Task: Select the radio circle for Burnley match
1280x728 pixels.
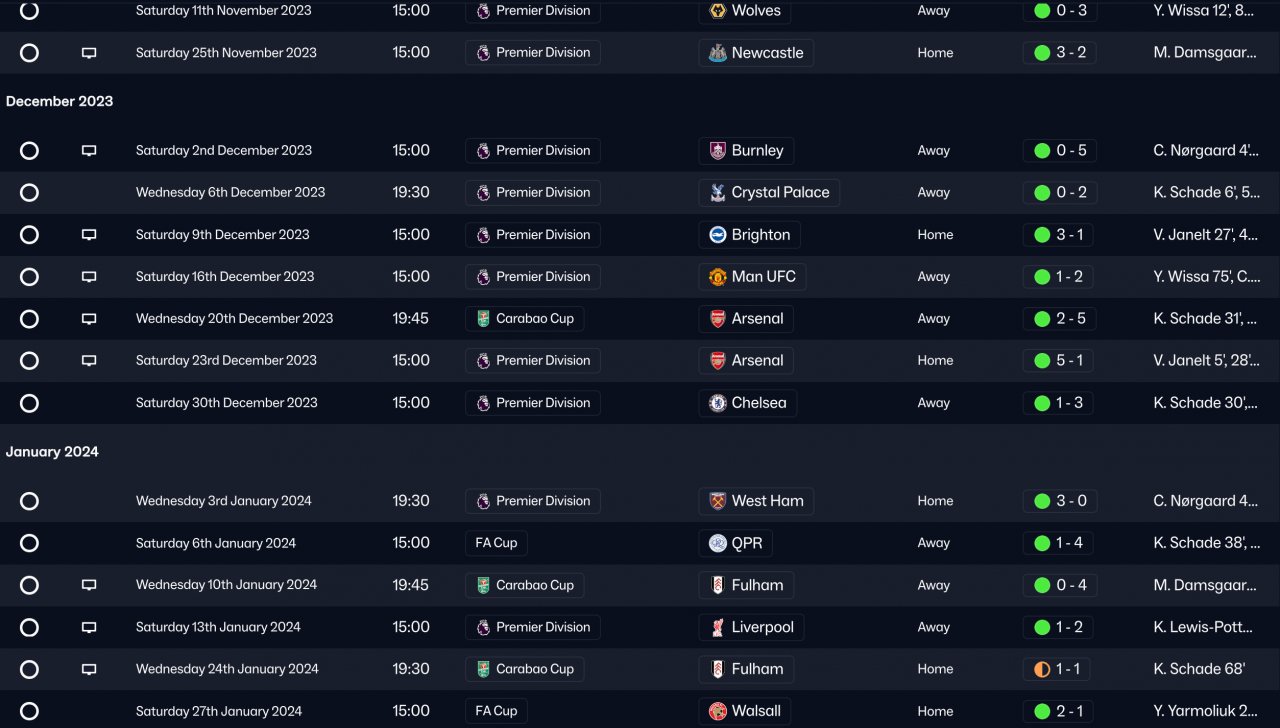Action: coord(29,151)
